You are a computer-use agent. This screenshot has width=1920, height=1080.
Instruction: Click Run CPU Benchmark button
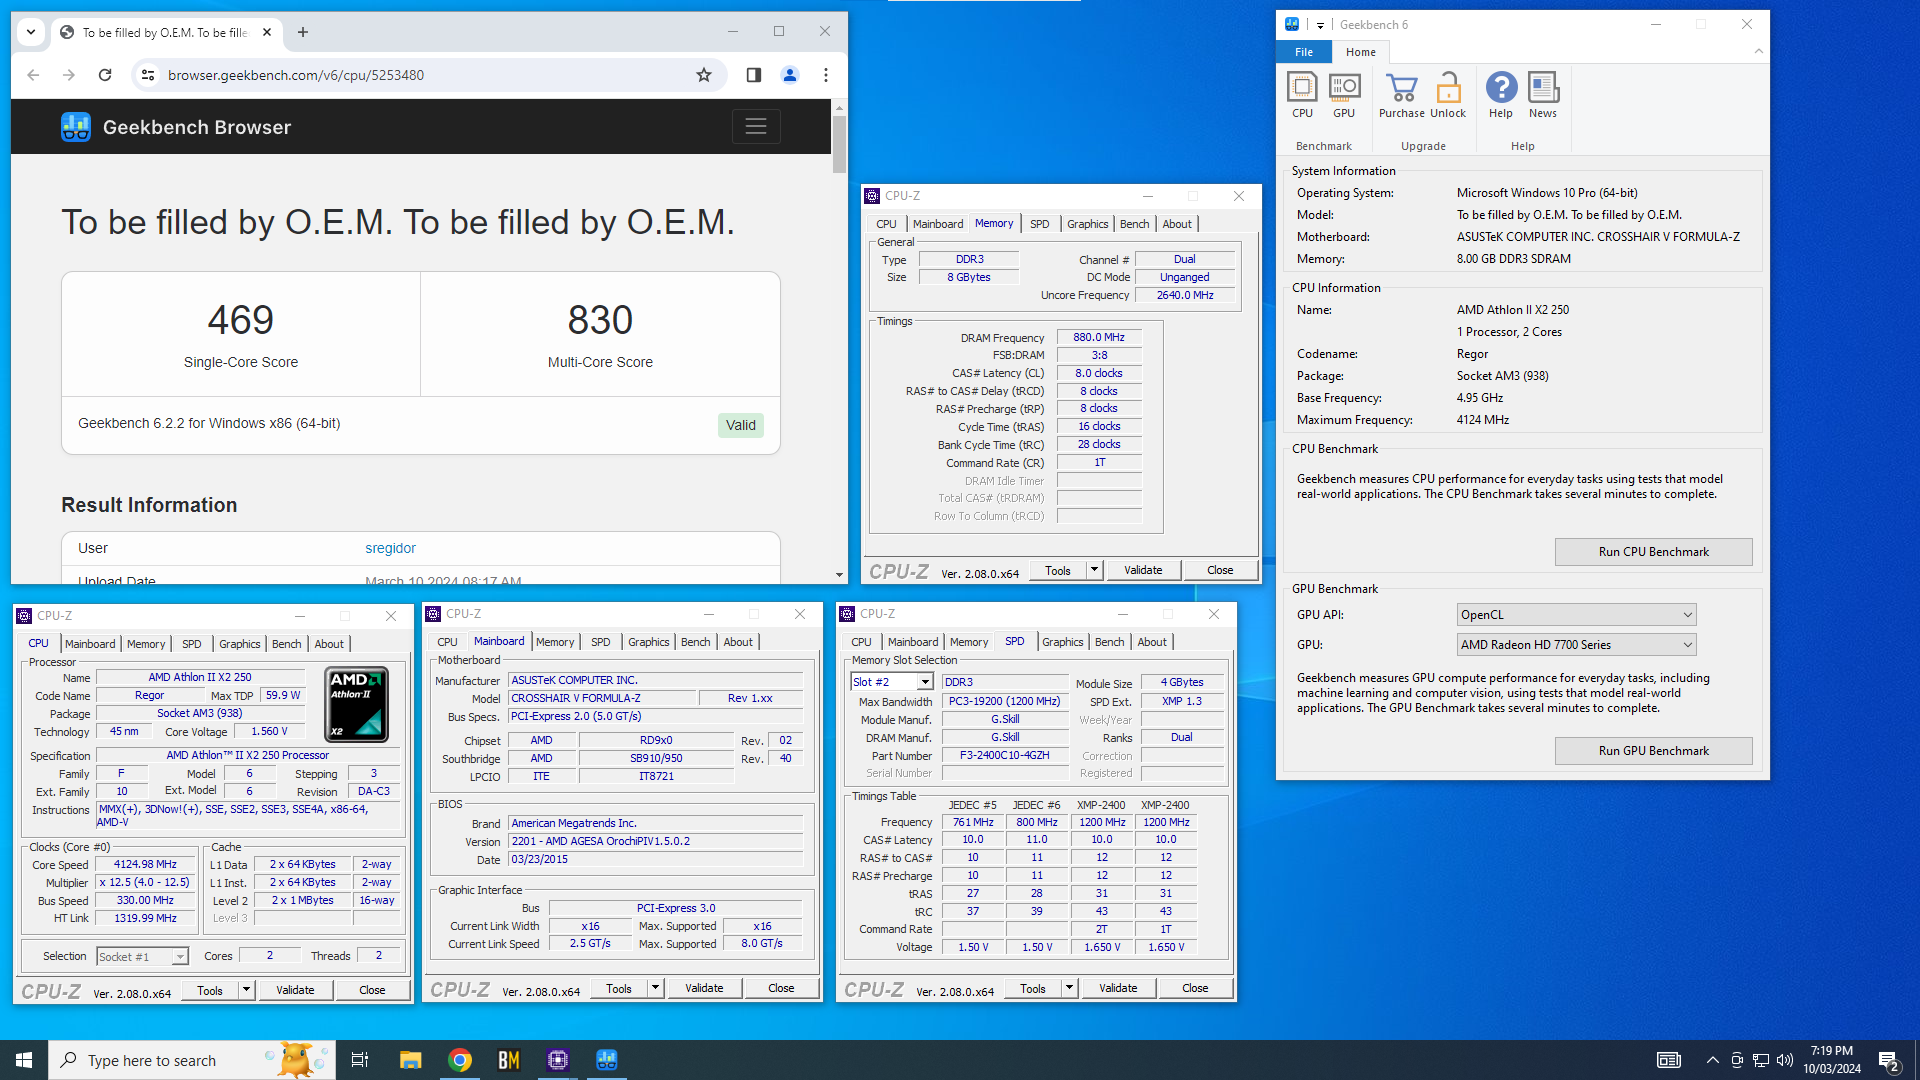[x=1653, y=552]
